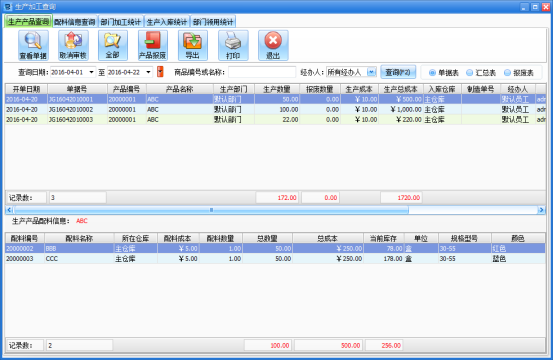The image size is (553, 360).
Task: Open the 部门加工统计 tab
Action: coord(121,22)
